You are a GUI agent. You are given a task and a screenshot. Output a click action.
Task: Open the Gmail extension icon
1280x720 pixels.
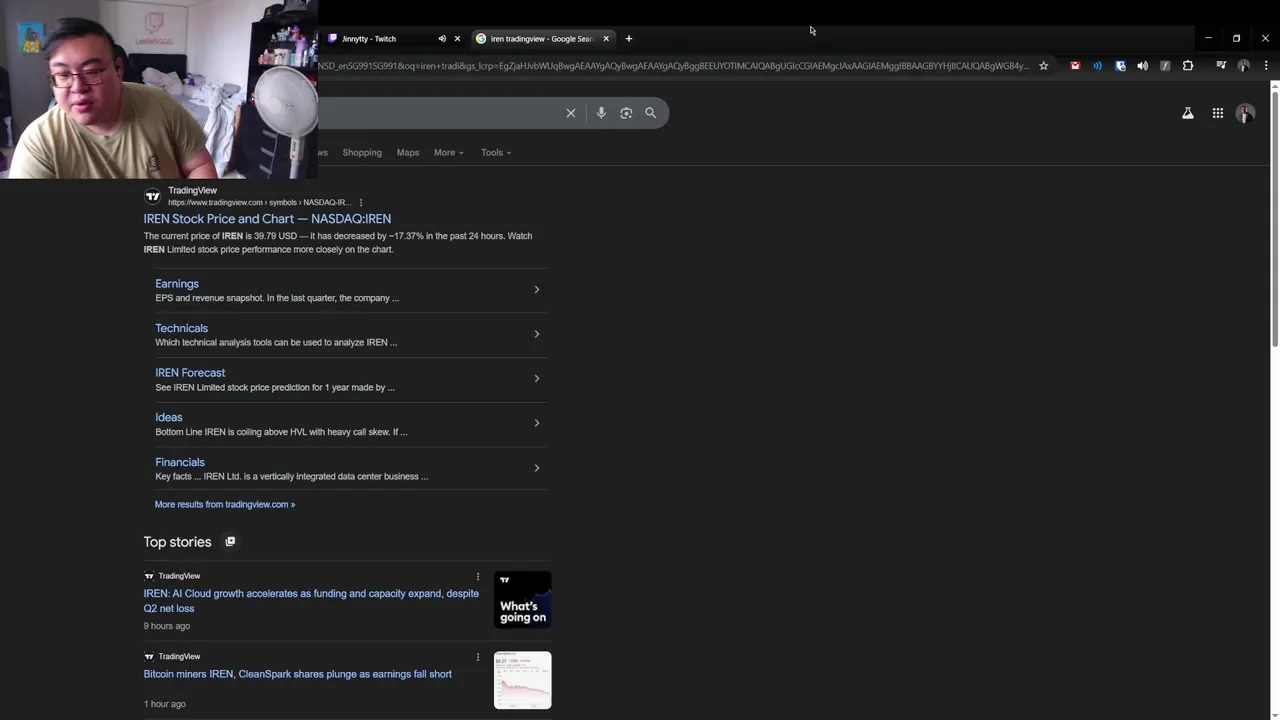[x=1075, y=66]
